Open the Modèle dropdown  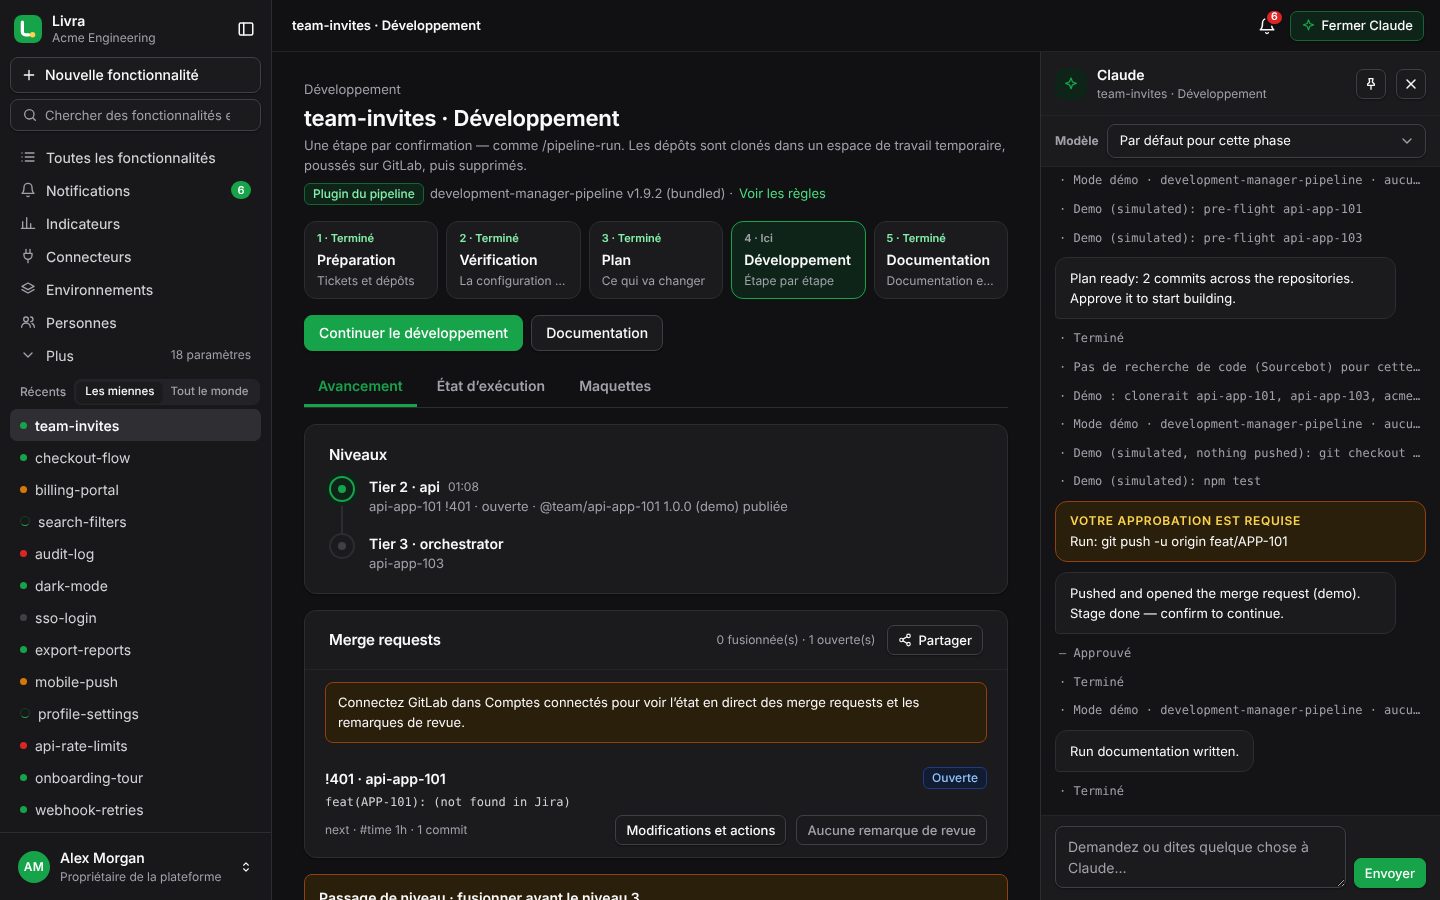point(1266,141)
